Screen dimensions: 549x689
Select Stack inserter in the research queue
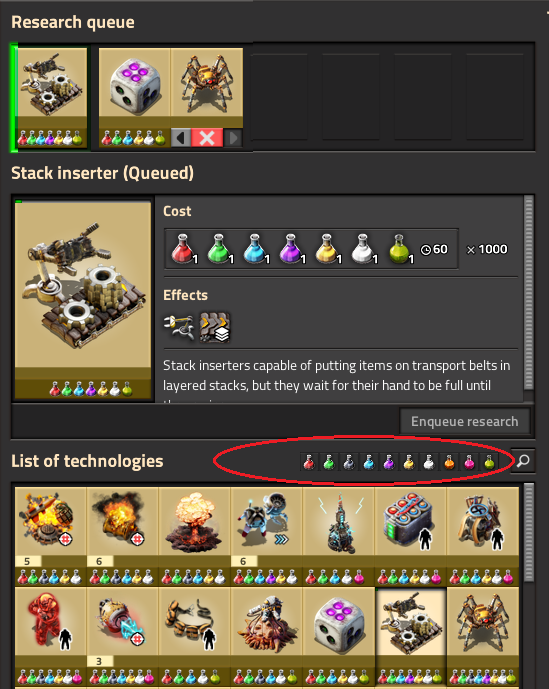pos(52,97)
